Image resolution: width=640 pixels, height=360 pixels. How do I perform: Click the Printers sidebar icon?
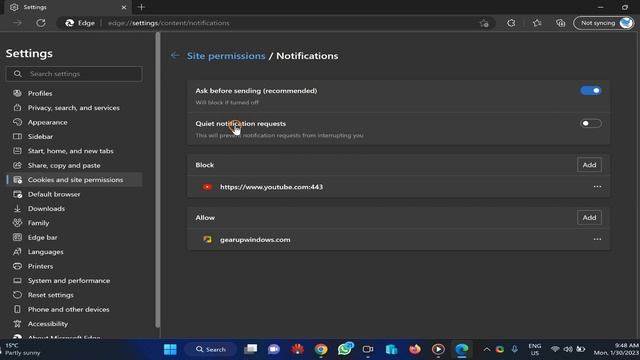(17, 266)
